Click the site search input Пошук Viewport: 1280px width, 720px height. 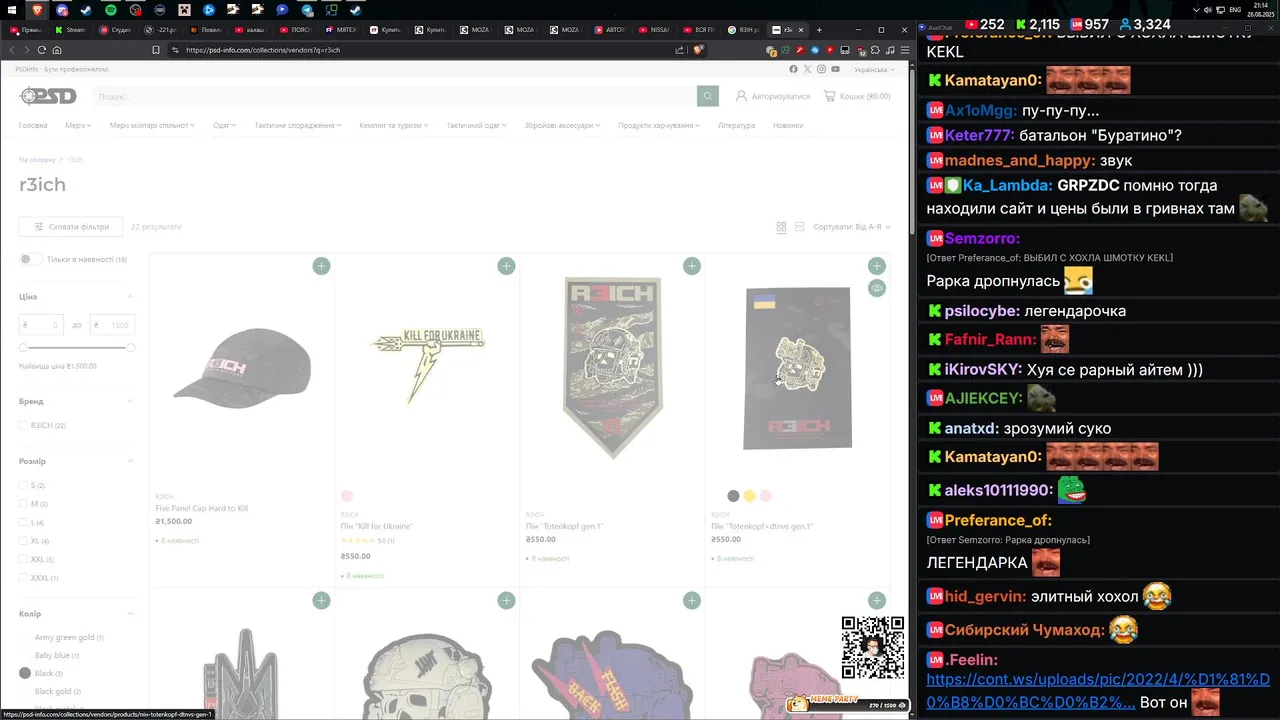[x=395, y=96]
